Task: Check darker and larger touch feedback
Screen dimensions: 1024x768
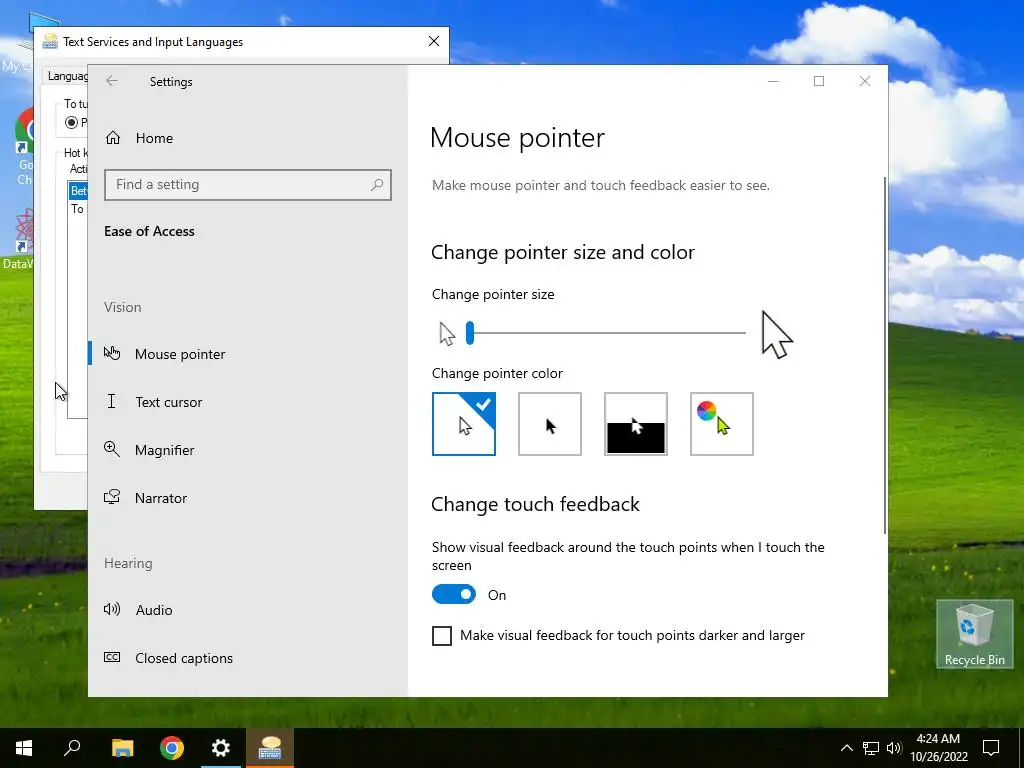Action: click(442, 635)
